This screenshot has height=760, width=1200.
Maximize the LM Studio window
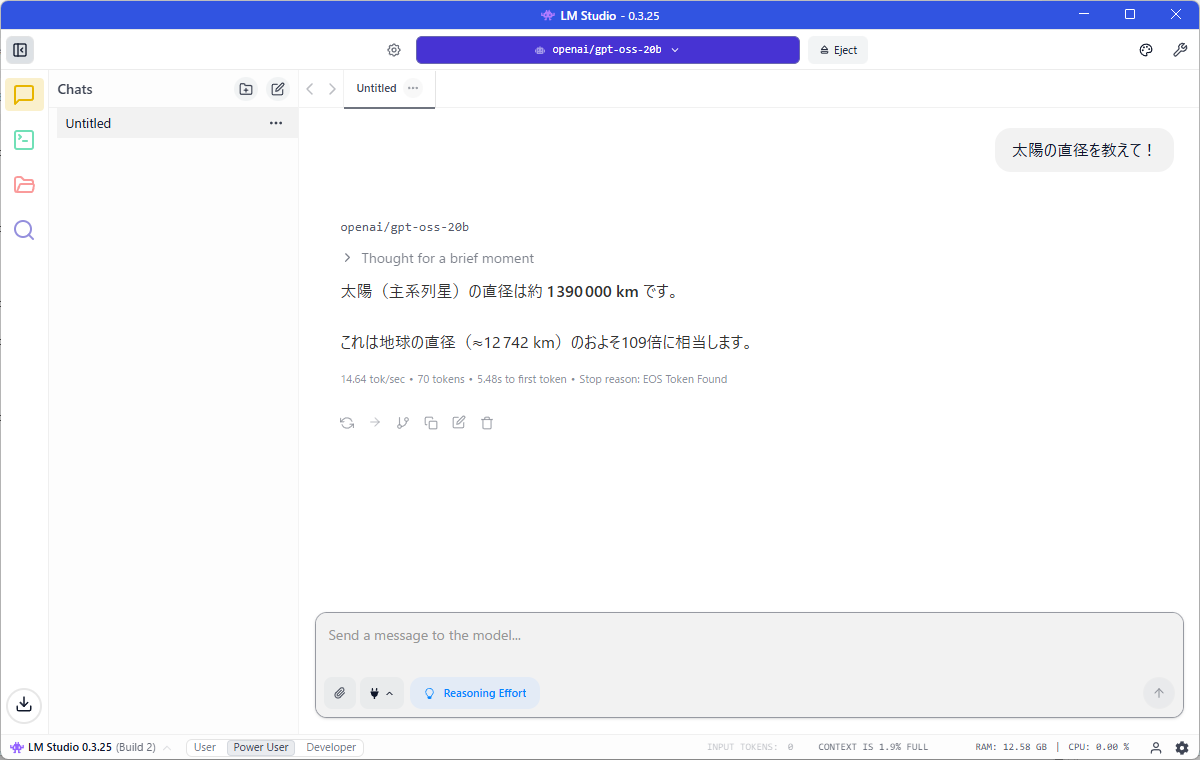1130,14
